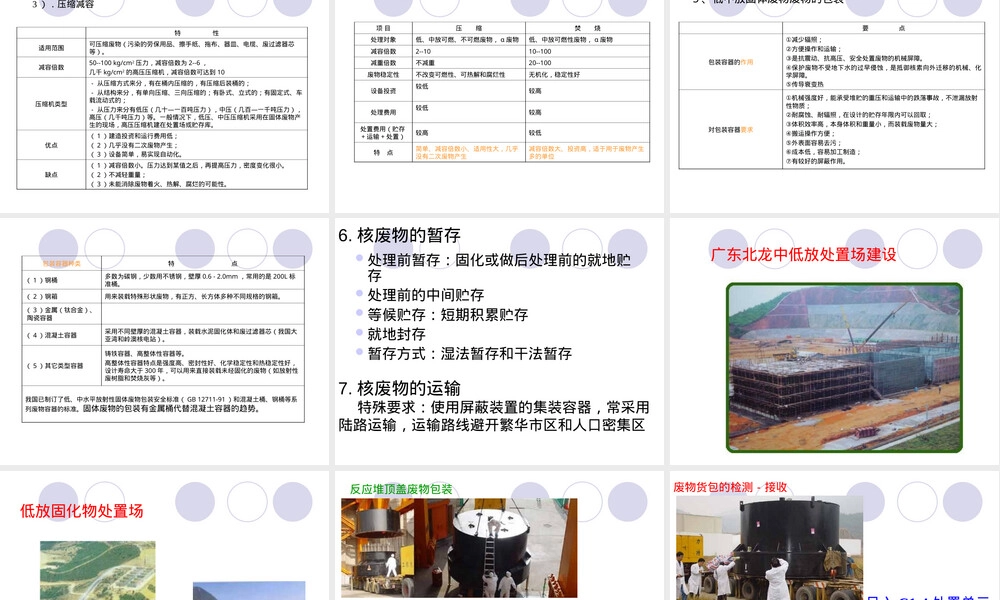Click the 缺点 row label in compression table
Image resolution: width=1000 pixels, height=600 pixels.
51,175
